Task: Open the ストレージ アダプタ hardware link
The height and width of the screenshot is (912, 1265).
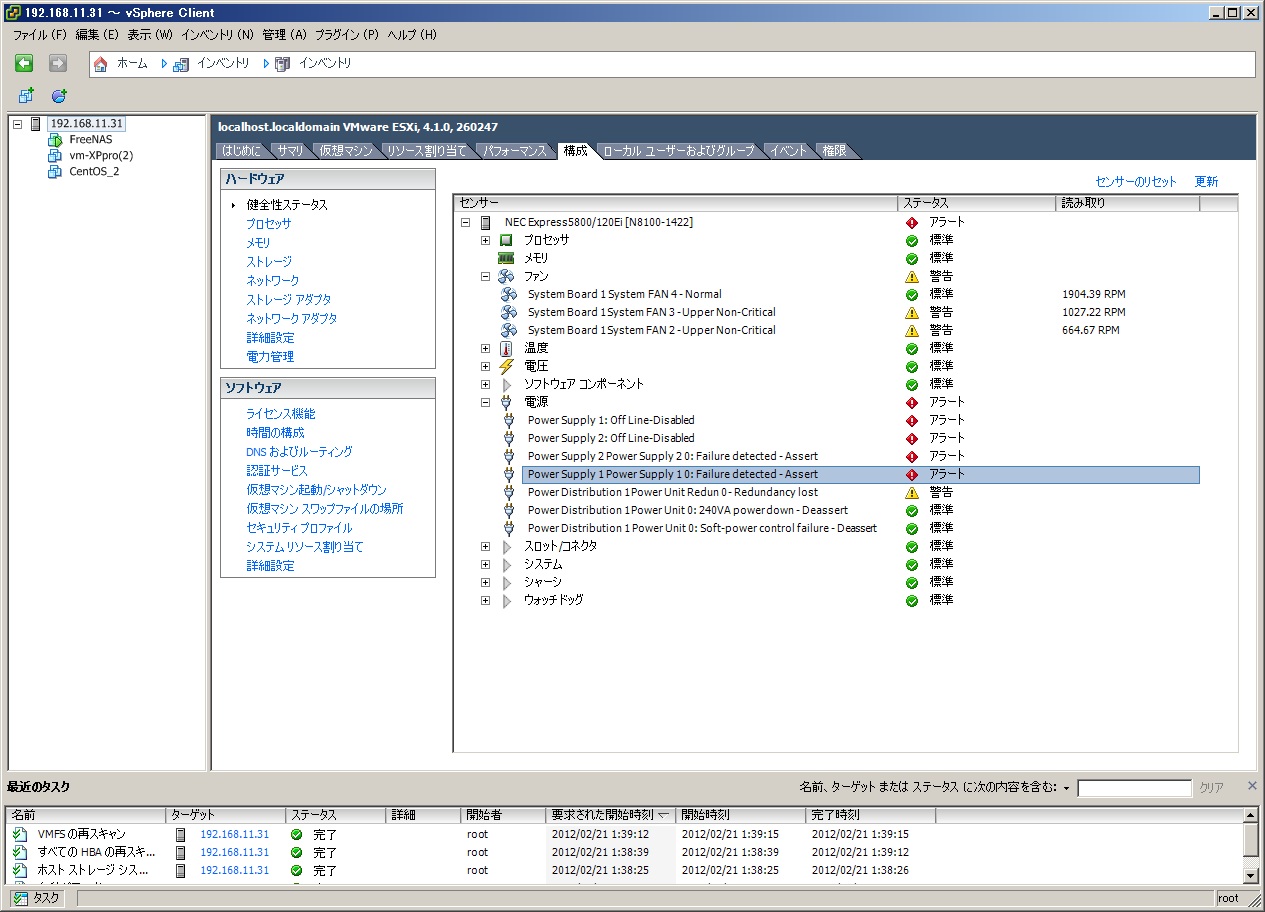Action: 289,299
